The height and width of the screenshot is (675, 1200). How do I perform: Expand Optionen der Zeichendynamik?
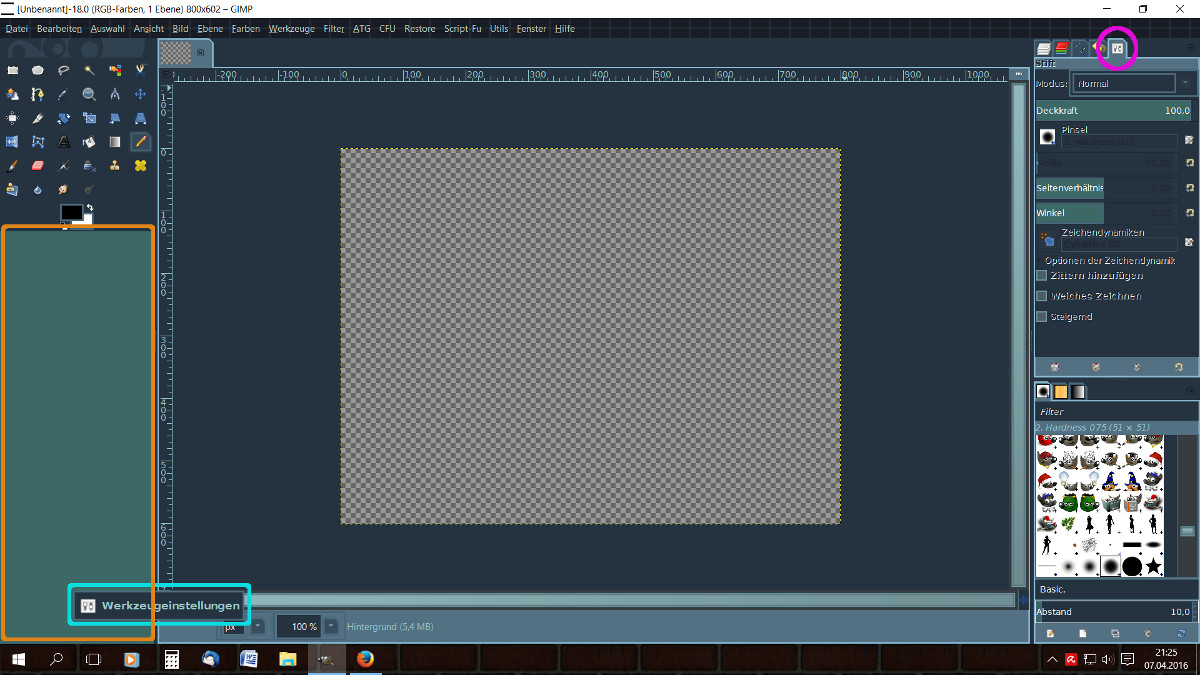(x=1040, y=260)
